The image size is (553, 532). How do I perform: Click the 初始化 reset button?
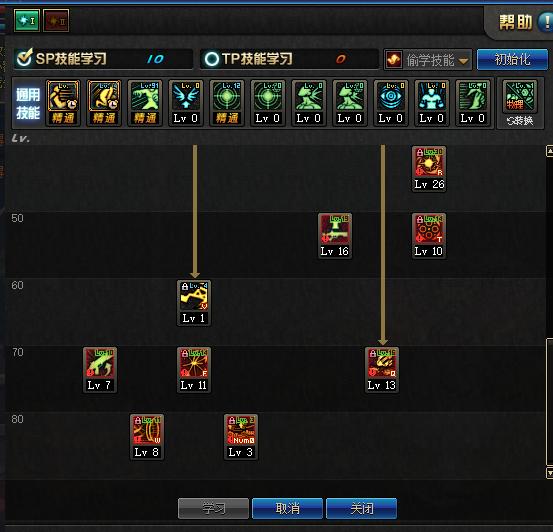tap(512, 60)
